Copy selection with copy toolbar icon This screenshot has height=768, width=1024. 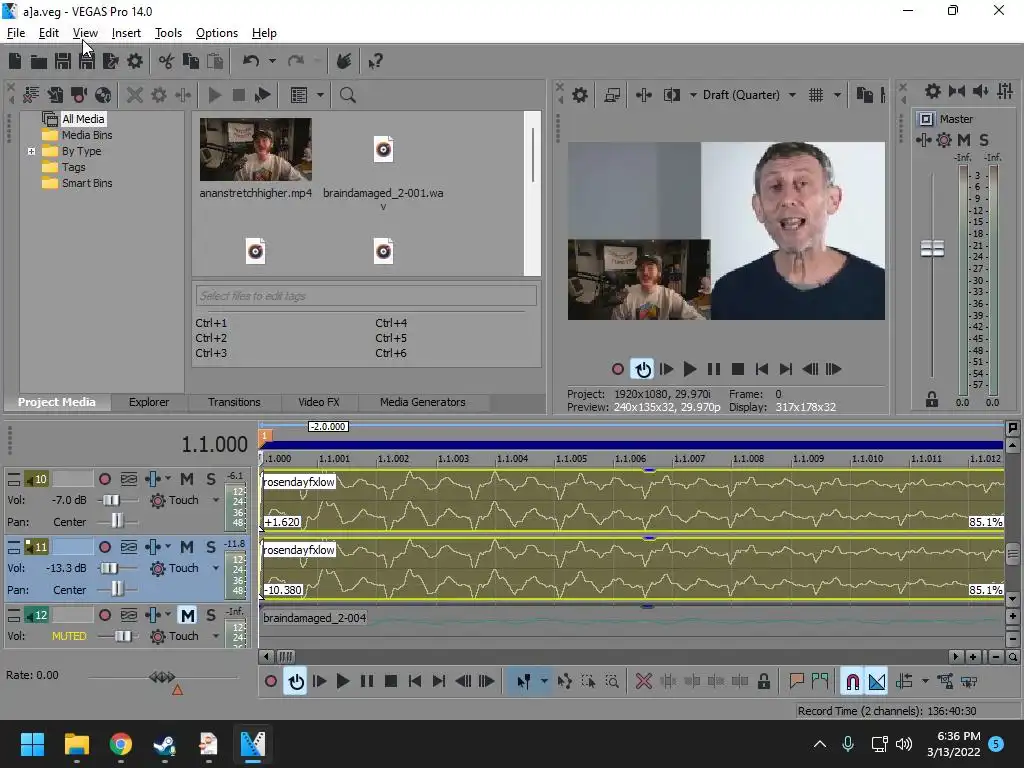click(x=191, y=61)
